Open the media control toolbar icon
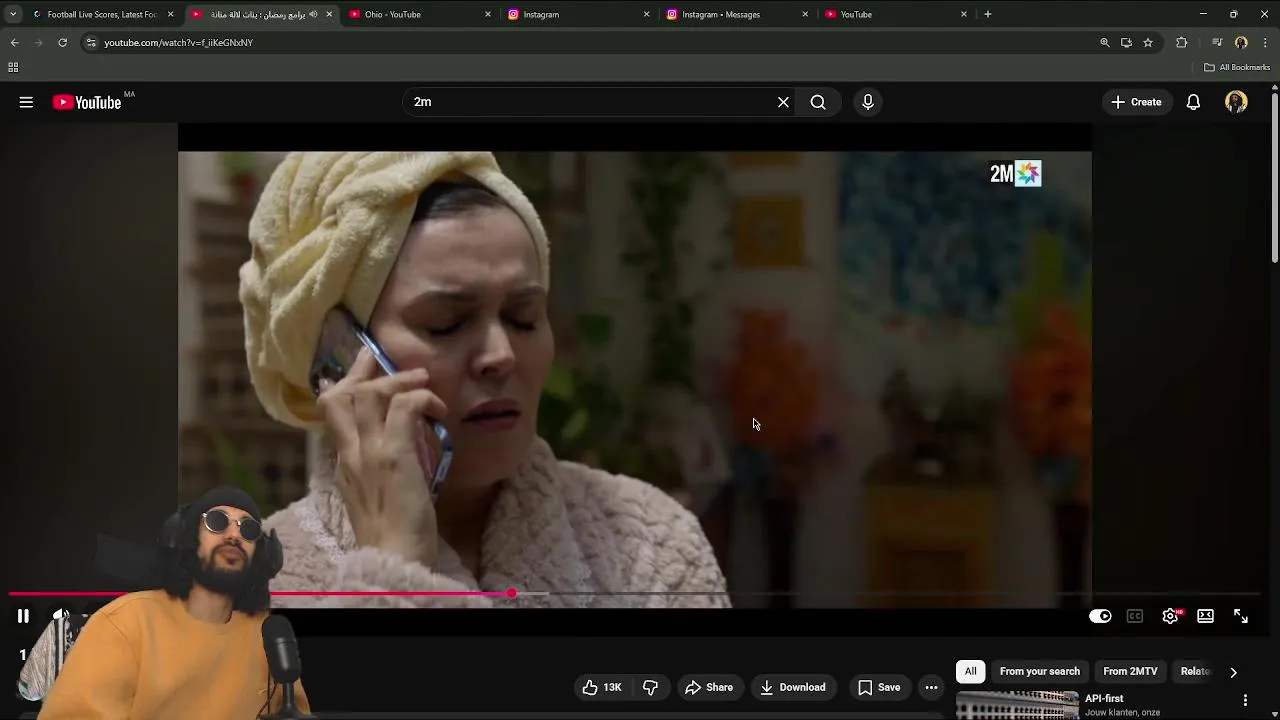Image resolution: width=1280 pixels, height=720 pixels. point(1217,42)
